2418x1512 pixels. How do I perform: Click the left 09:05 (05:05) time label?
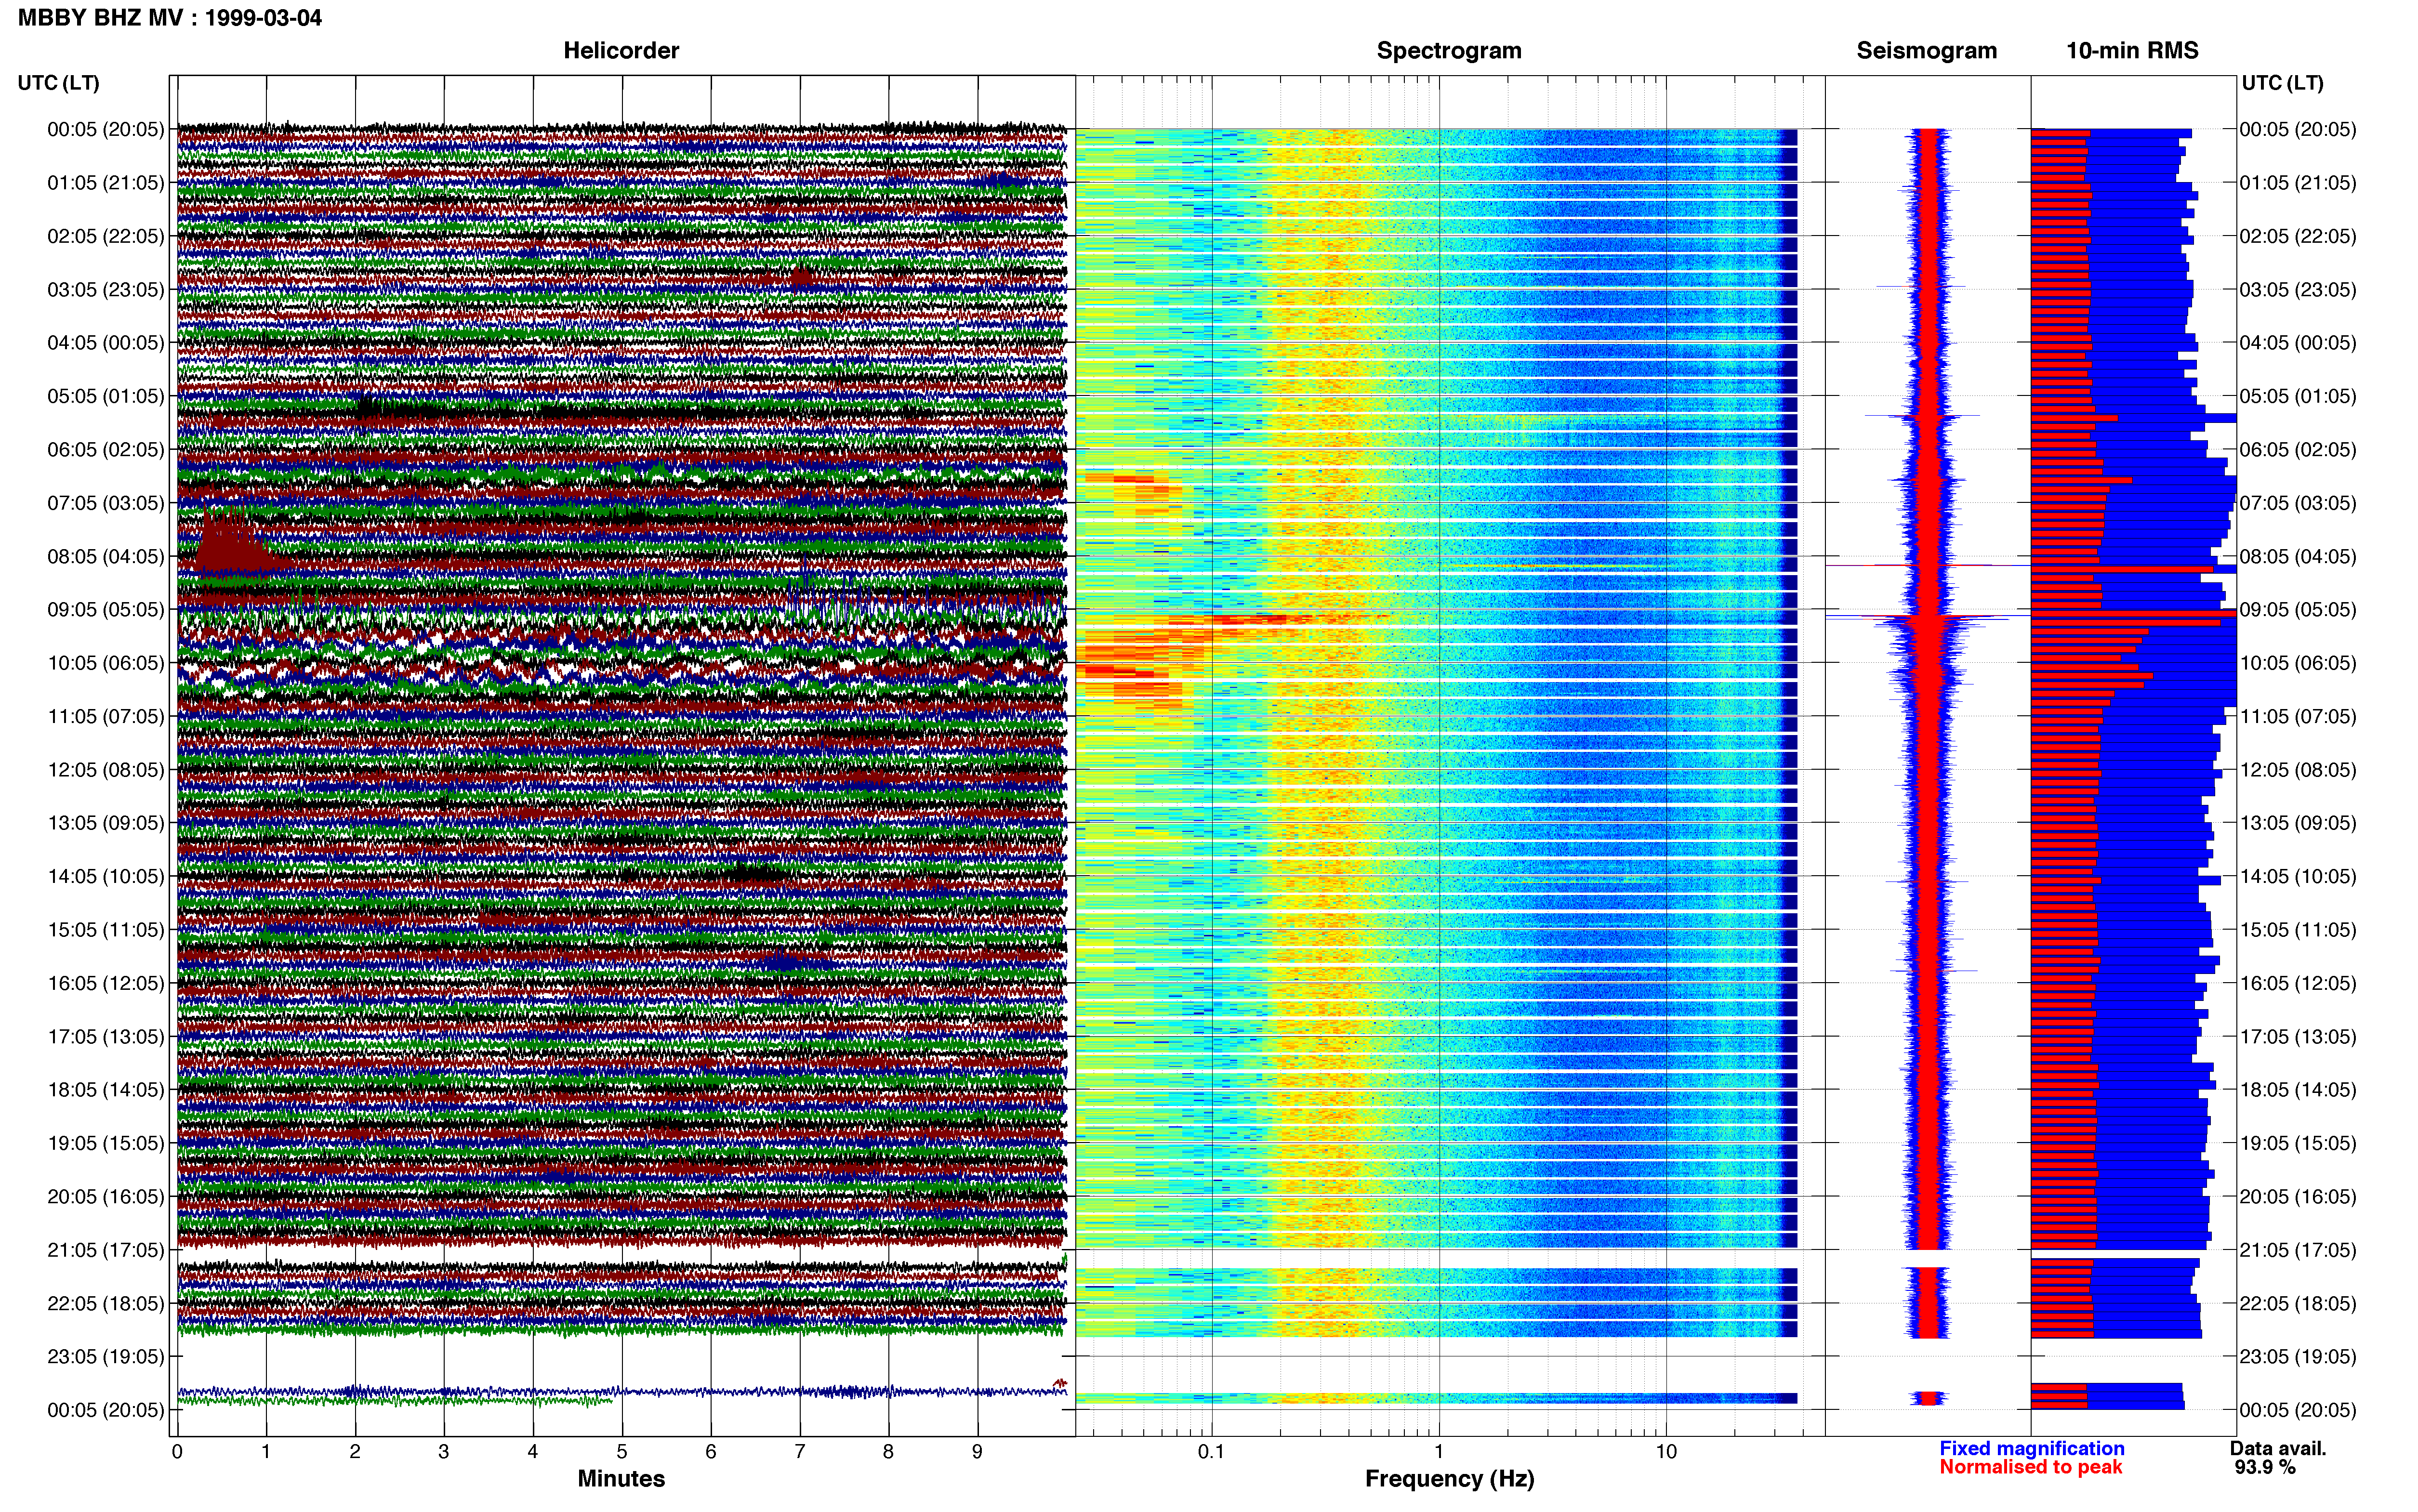[105, 610]
